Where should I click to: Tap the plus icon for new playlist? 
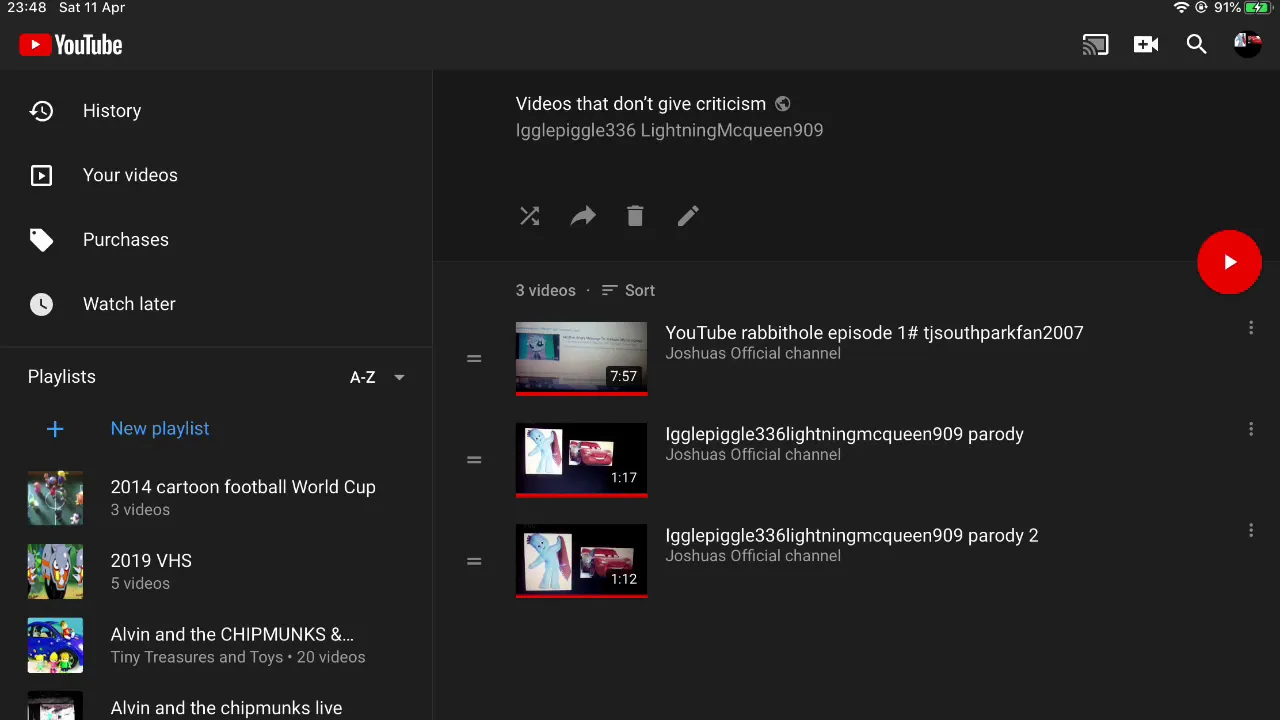[55, 429]
